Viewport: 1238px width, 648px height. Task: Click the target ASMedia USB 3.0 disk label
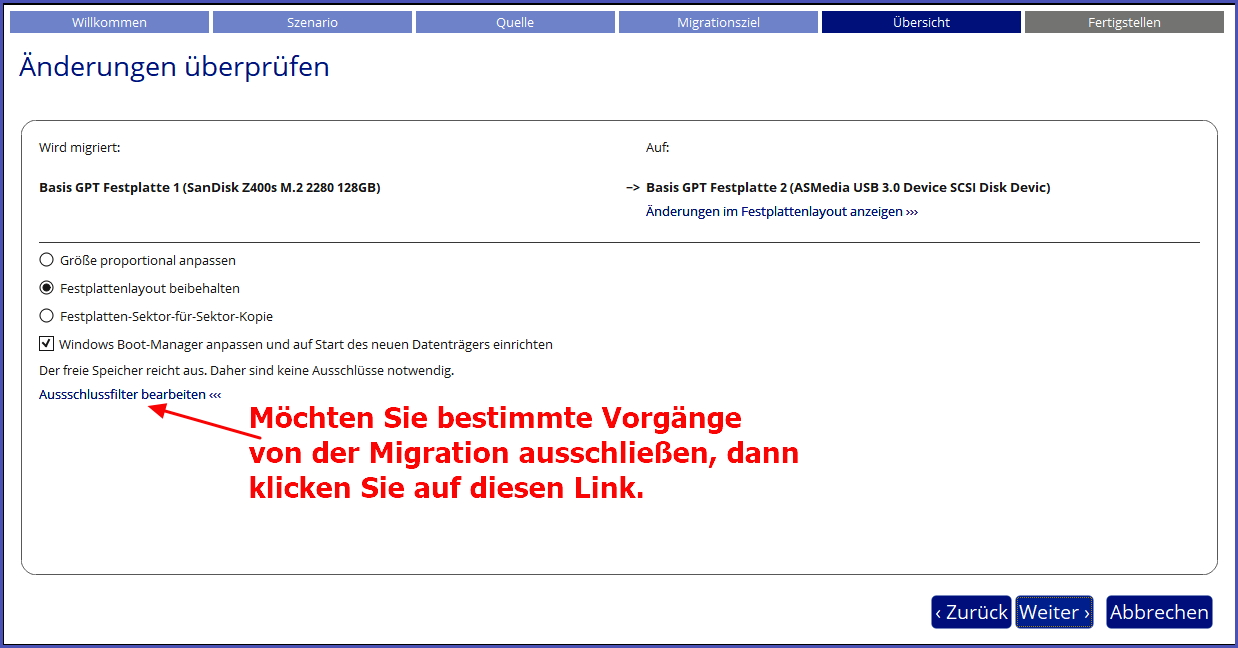[x=848, y=187]
